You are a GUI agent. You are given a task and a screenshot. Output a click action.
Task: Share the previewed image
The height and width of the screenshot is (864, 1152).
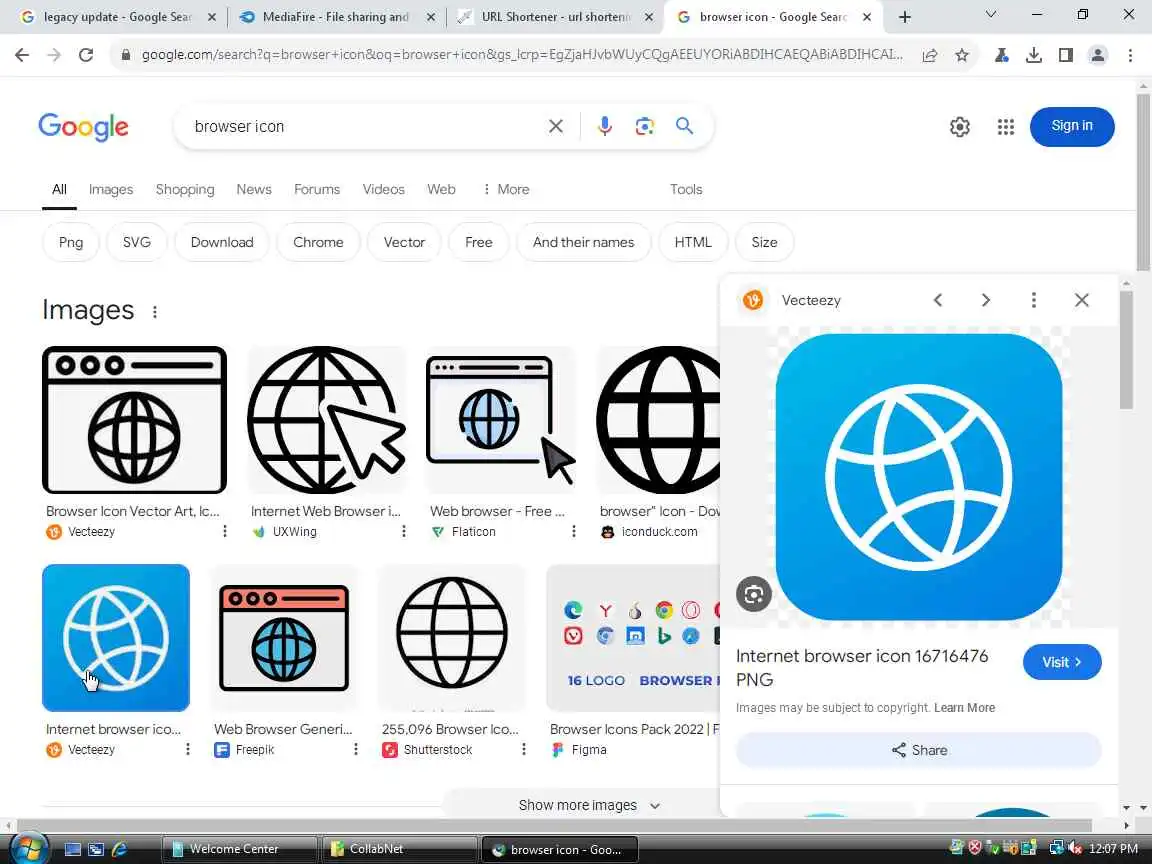point(918,750)
